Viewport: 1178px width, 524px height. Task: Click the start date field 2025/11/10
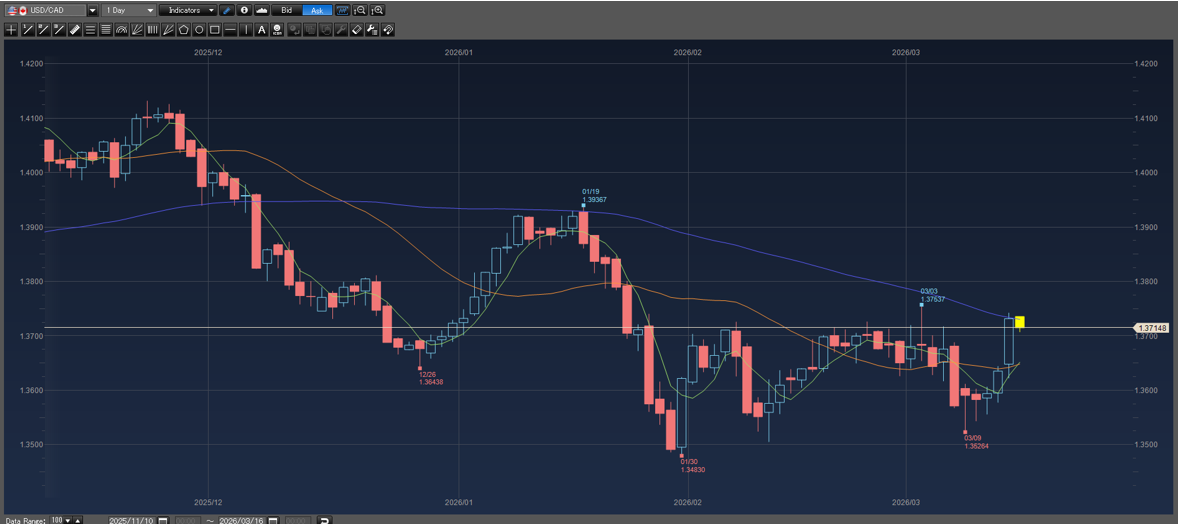click(131, 520)
